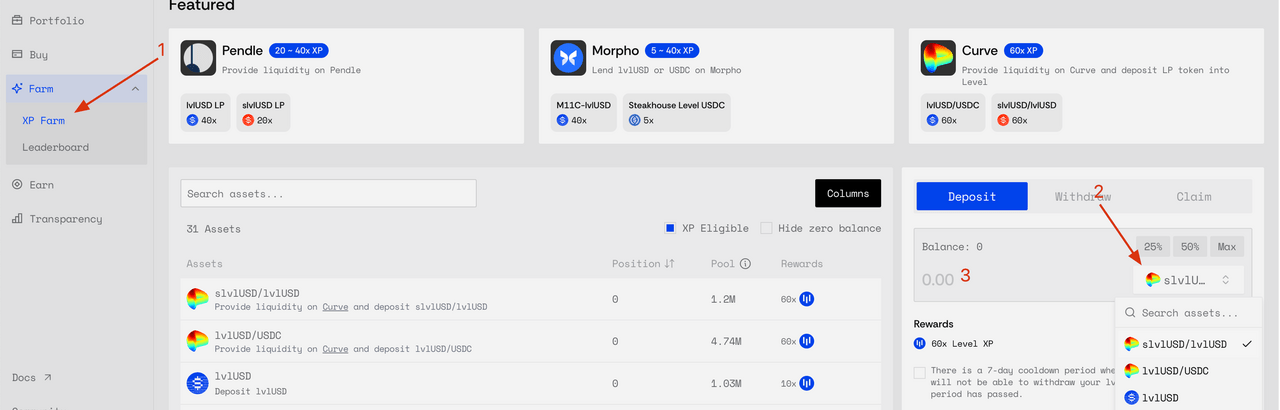This screenshot has height=410, width=1280.
Task: Click the Pool column info icon
Action: (745, 264)
